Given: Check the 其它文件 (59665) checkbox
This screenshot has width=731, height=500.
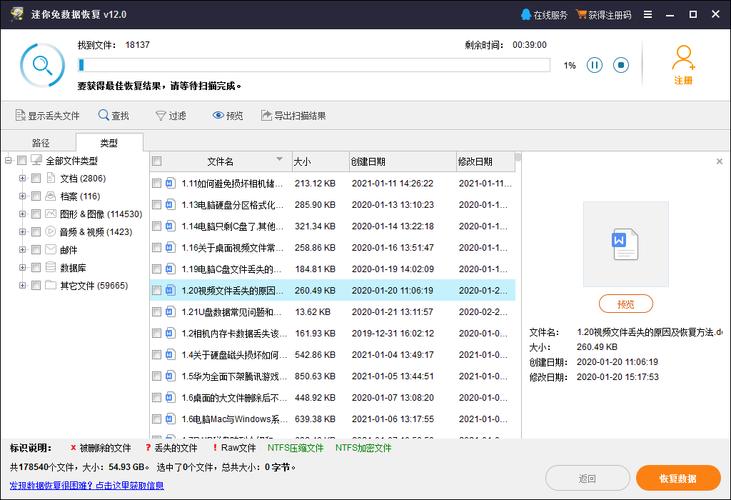Looking at the screenshot, I should click(36, 285).
